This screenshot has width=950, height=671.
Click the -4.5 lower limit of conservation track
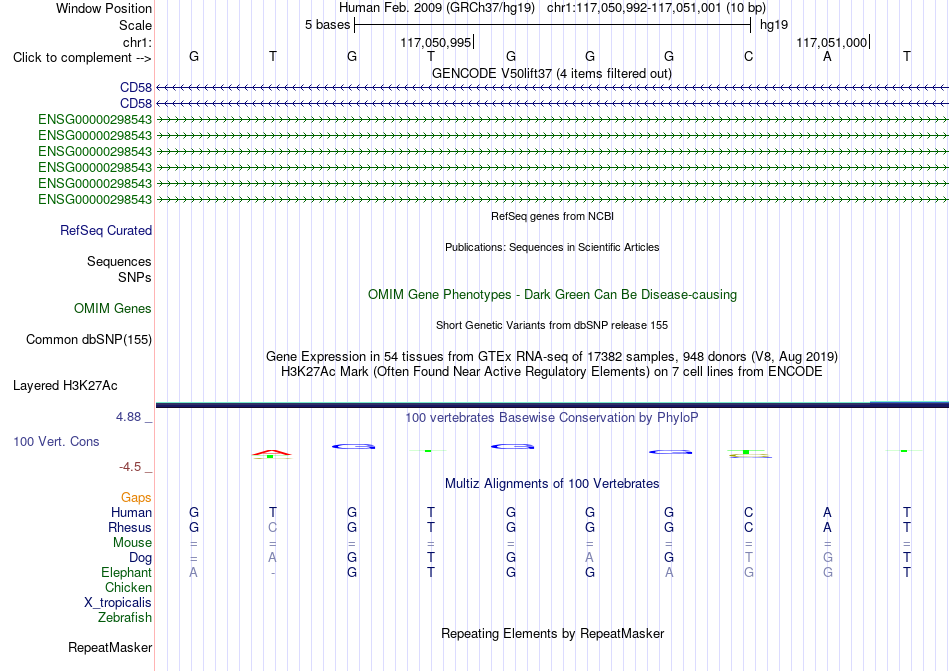tap(130, 466)
